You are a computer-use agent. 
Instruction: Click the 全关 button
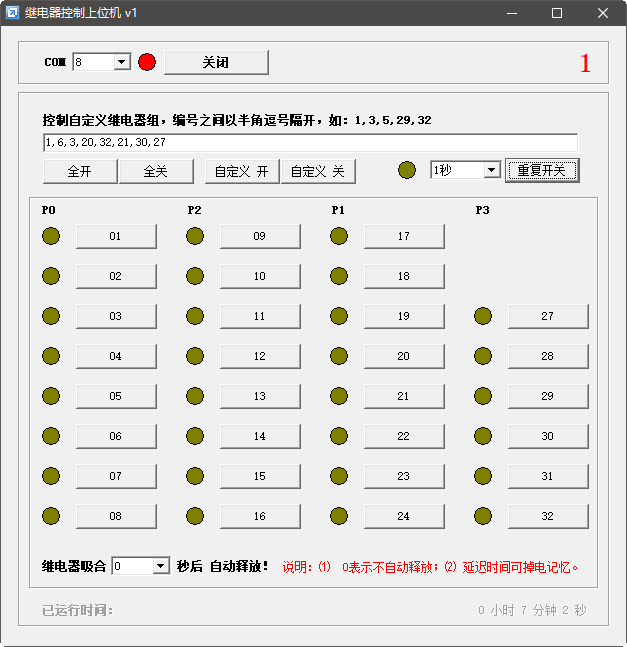156,171
